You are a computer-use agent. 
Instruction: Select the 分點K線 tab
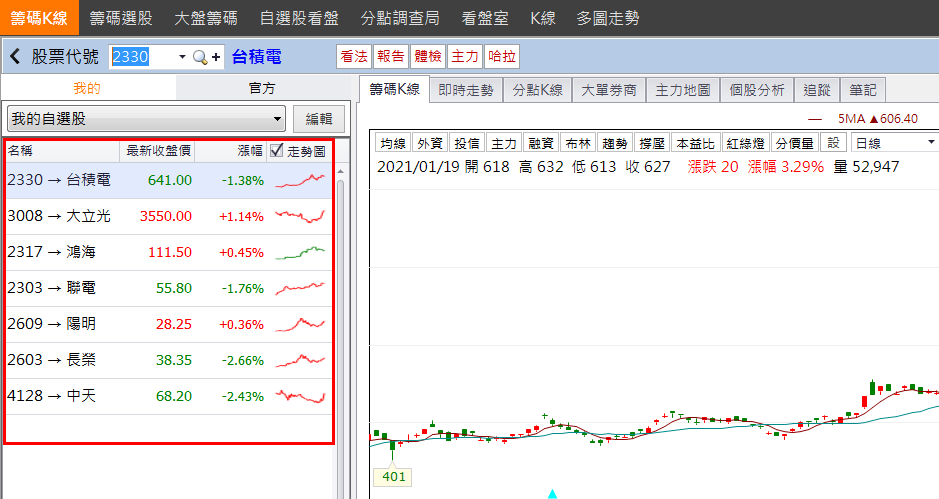537,90
